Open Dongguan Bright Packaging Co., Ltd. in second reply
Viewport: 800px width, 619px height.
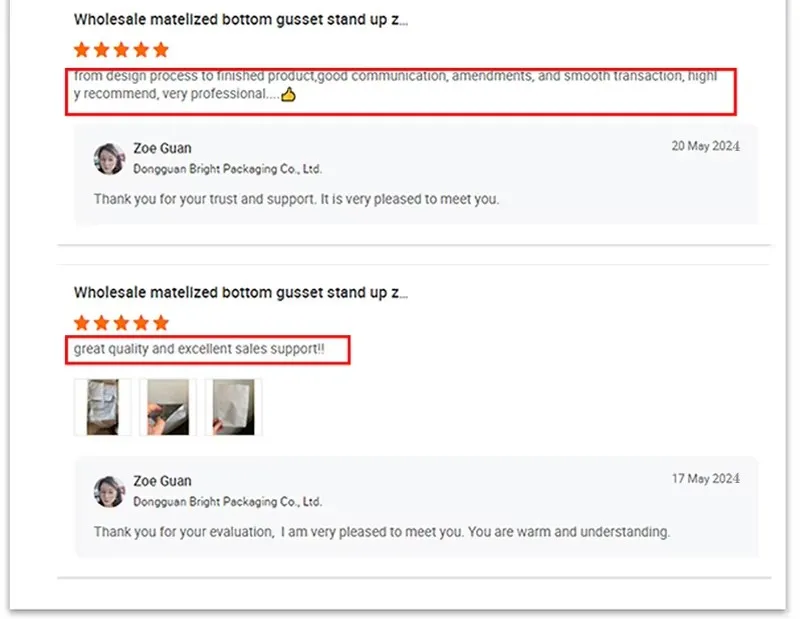pos(228,502)
